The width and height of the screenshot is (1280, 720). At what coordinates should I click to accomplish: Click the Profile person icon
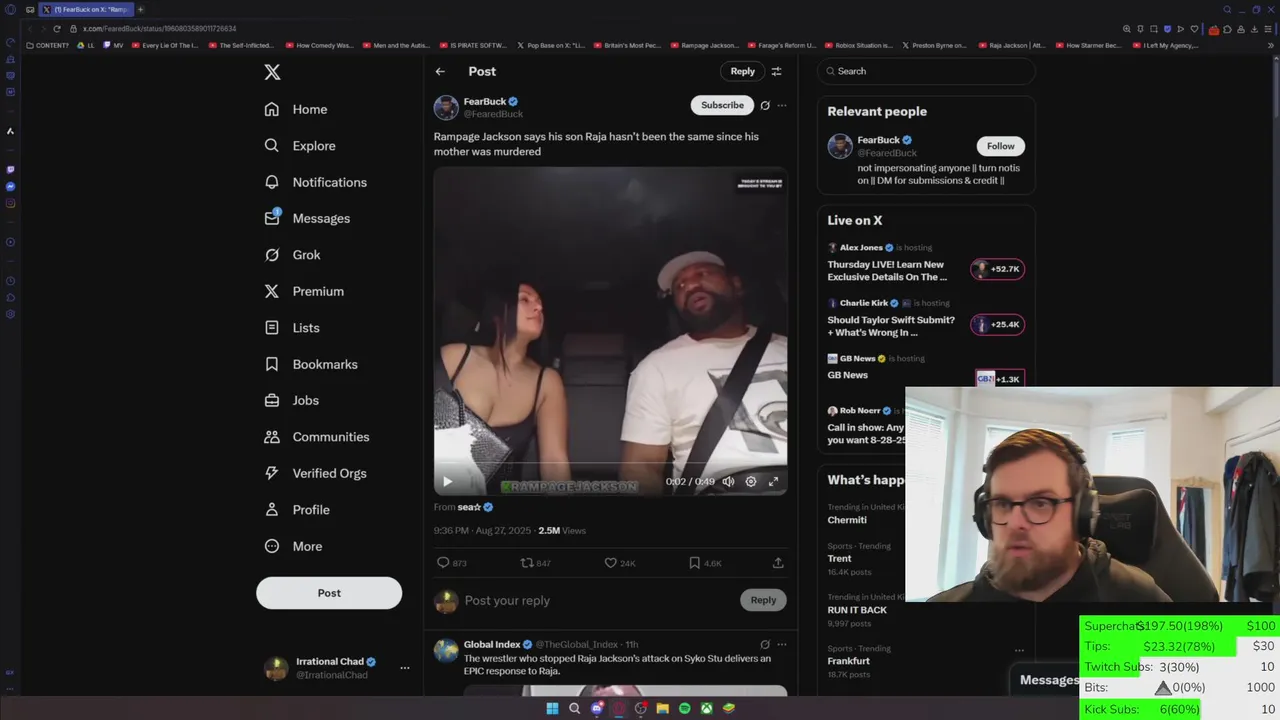(x=272, y=510)
